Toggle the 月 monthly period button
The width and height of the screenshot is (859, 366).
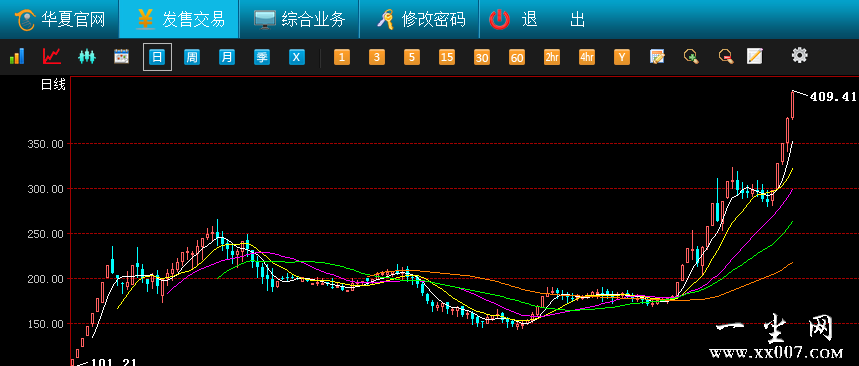click(x=227, y=57)
